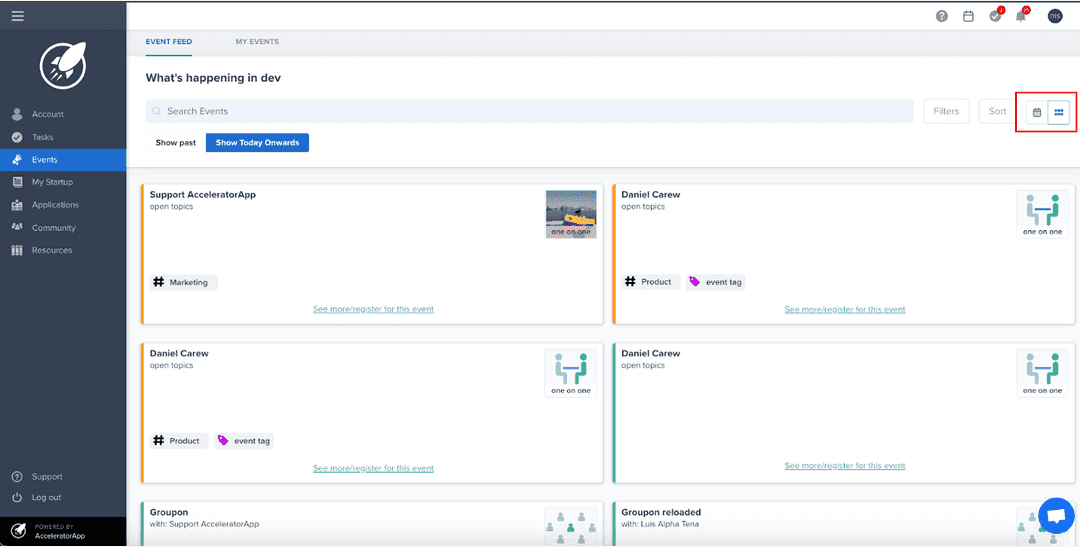Open the chat support bubble
This screenshot has height=547, width=1080.
(x=1056, y=515)
